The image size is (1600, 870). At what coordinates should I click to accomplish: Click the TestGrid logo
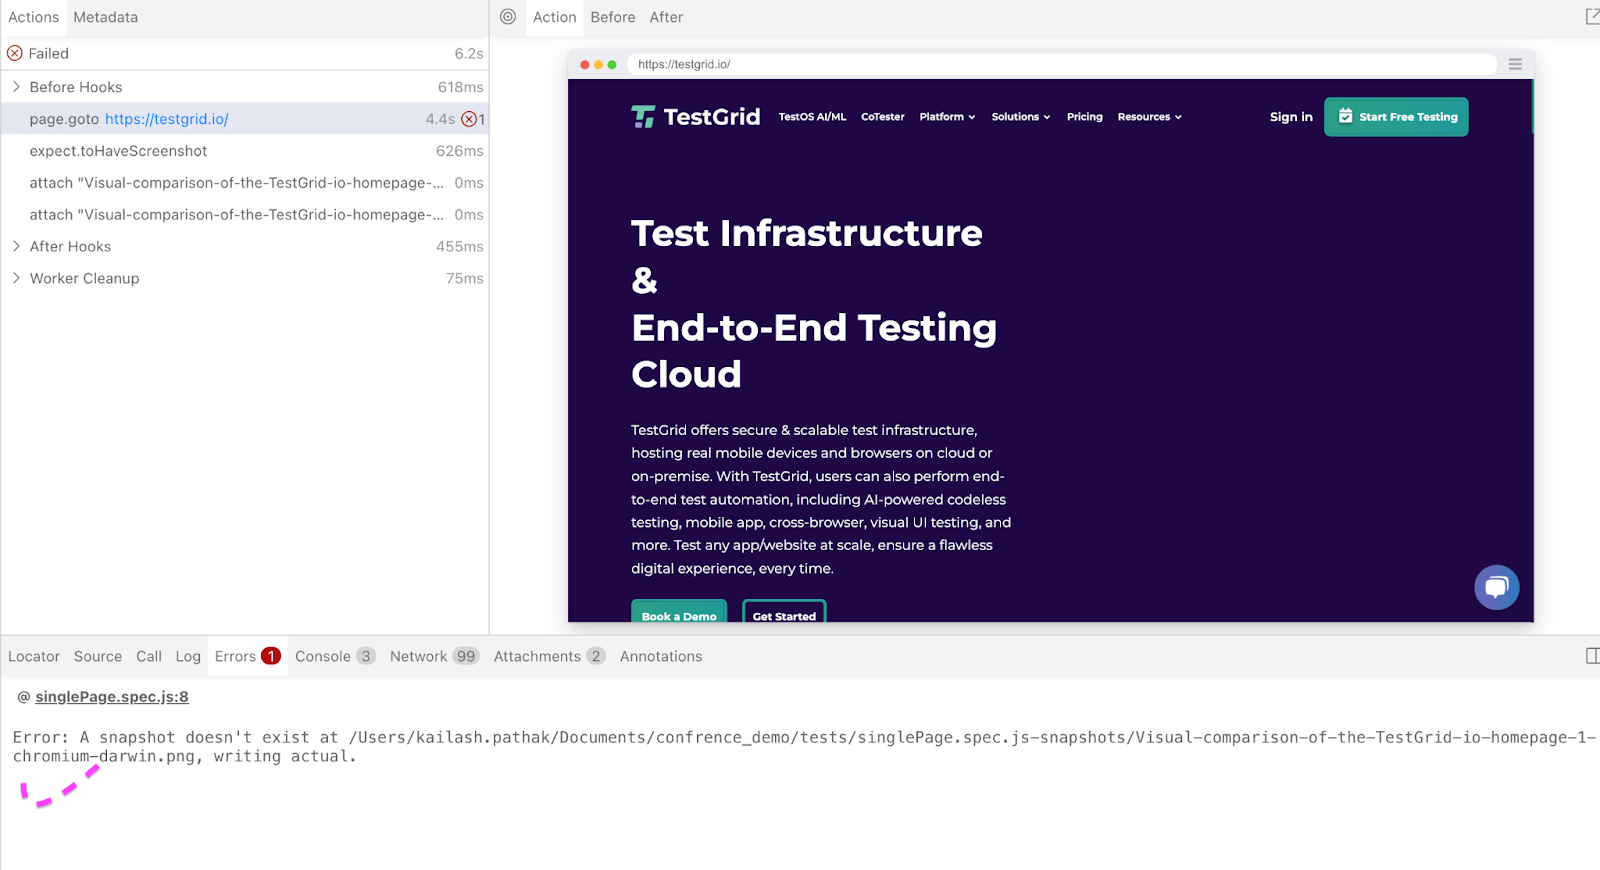[x=696, y=117]
